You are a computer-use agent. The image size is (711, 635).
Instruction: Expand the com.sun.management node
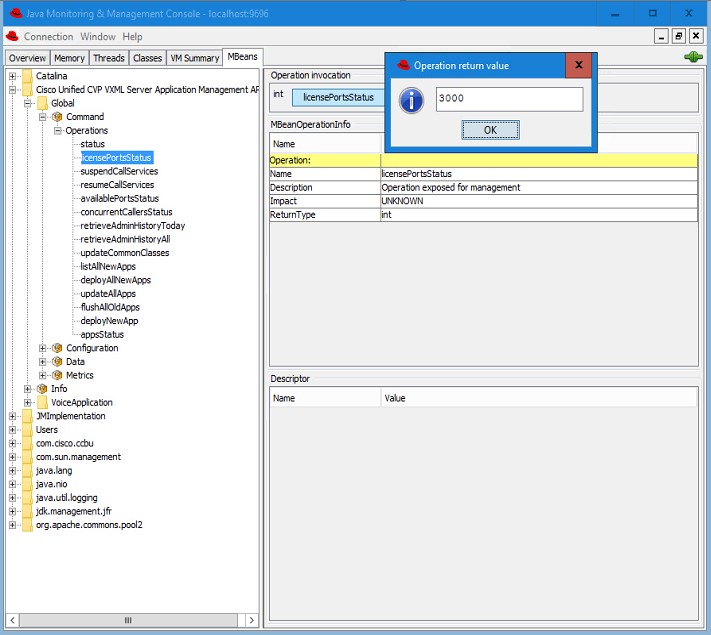click(12, 457)
